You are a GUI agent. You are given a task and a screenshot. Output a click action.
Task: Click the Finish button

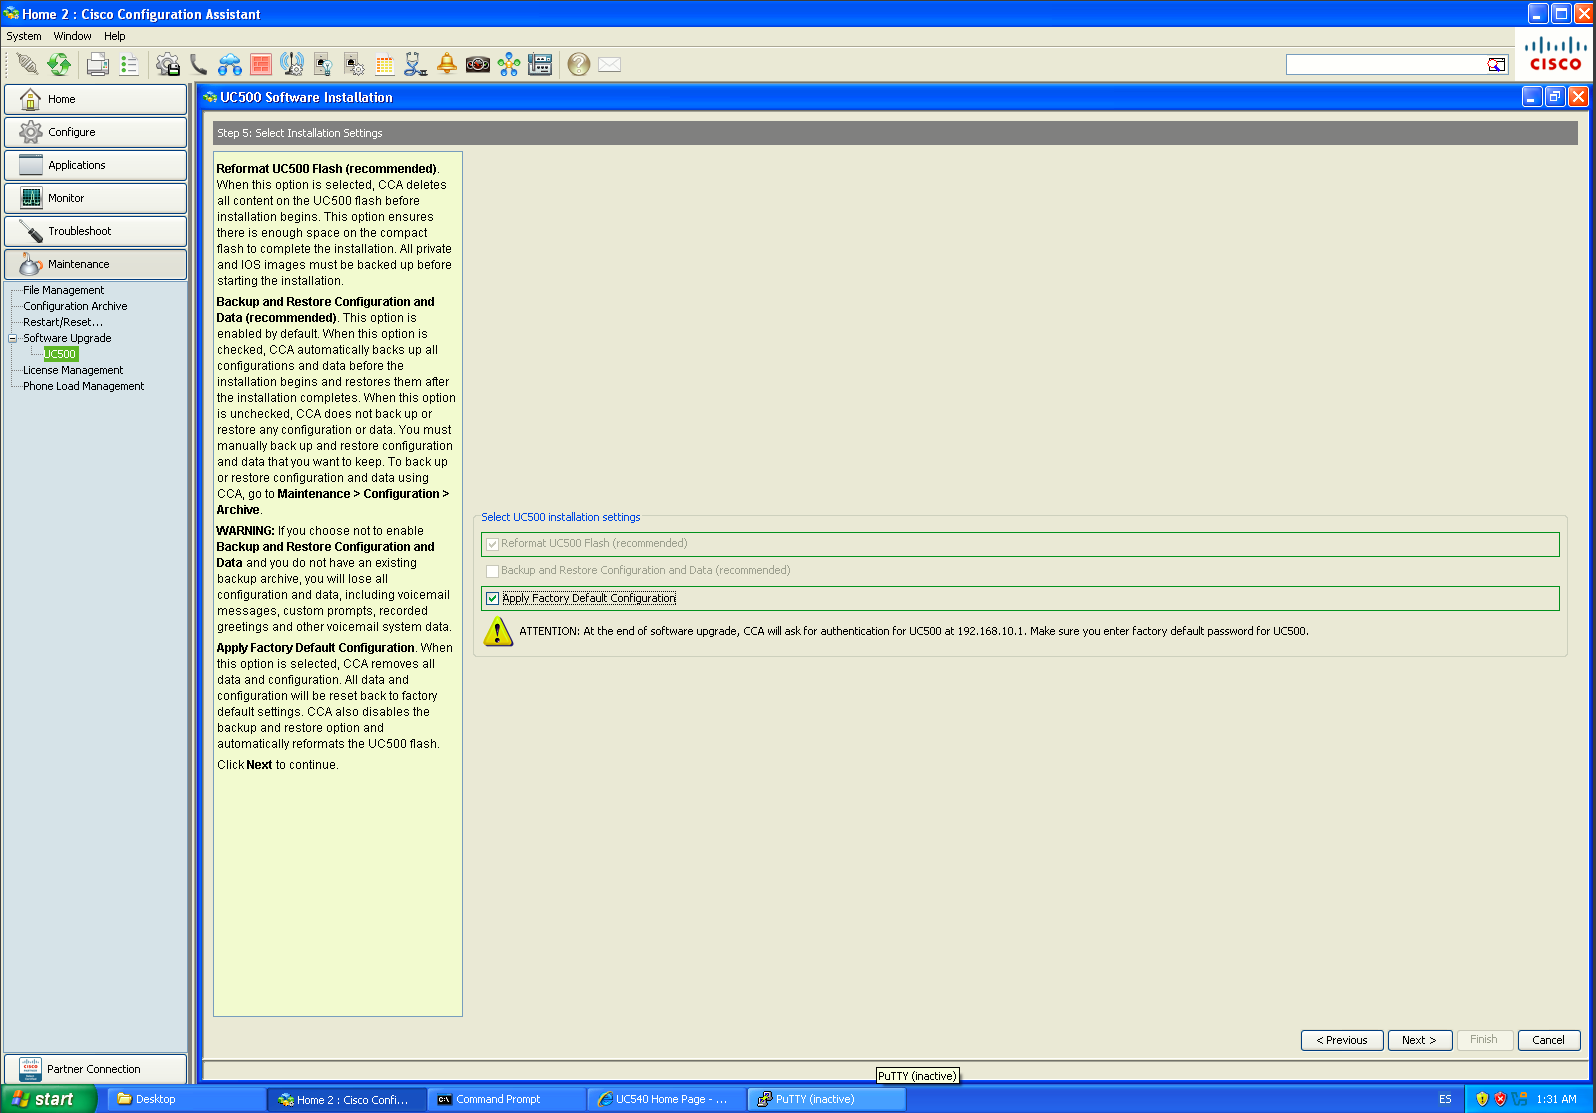(1484, 1040)
